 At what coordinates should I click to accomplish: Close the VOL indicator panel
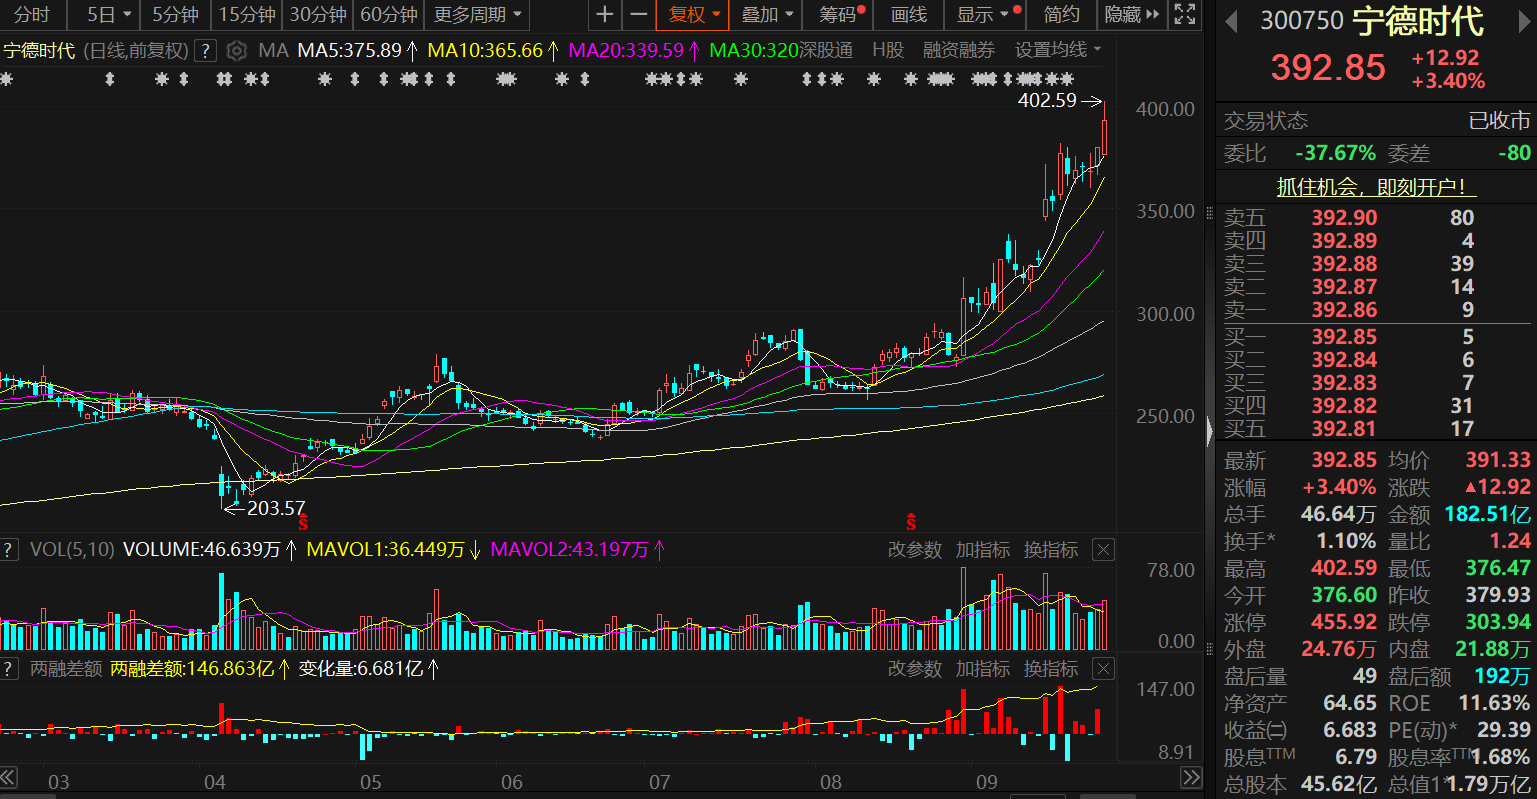(x=1103, y=550)
